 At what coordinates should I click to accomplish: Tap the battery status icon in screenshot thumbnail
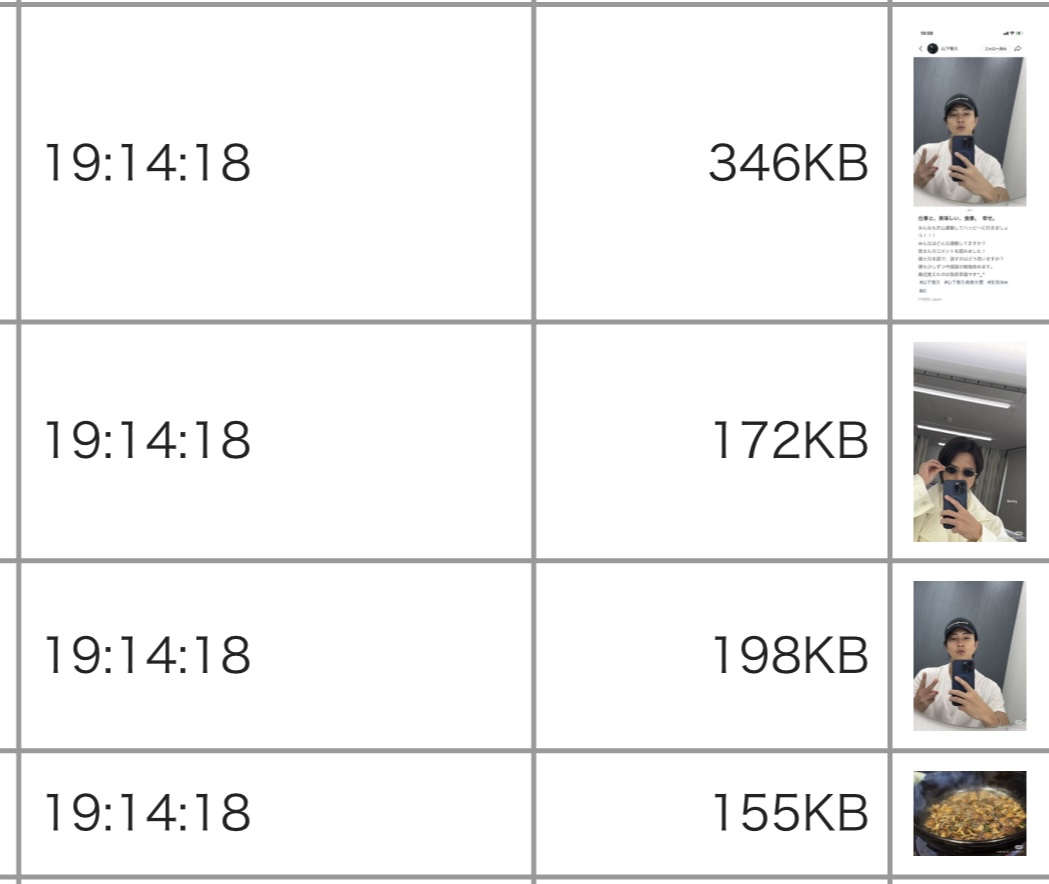(1020, 33)
